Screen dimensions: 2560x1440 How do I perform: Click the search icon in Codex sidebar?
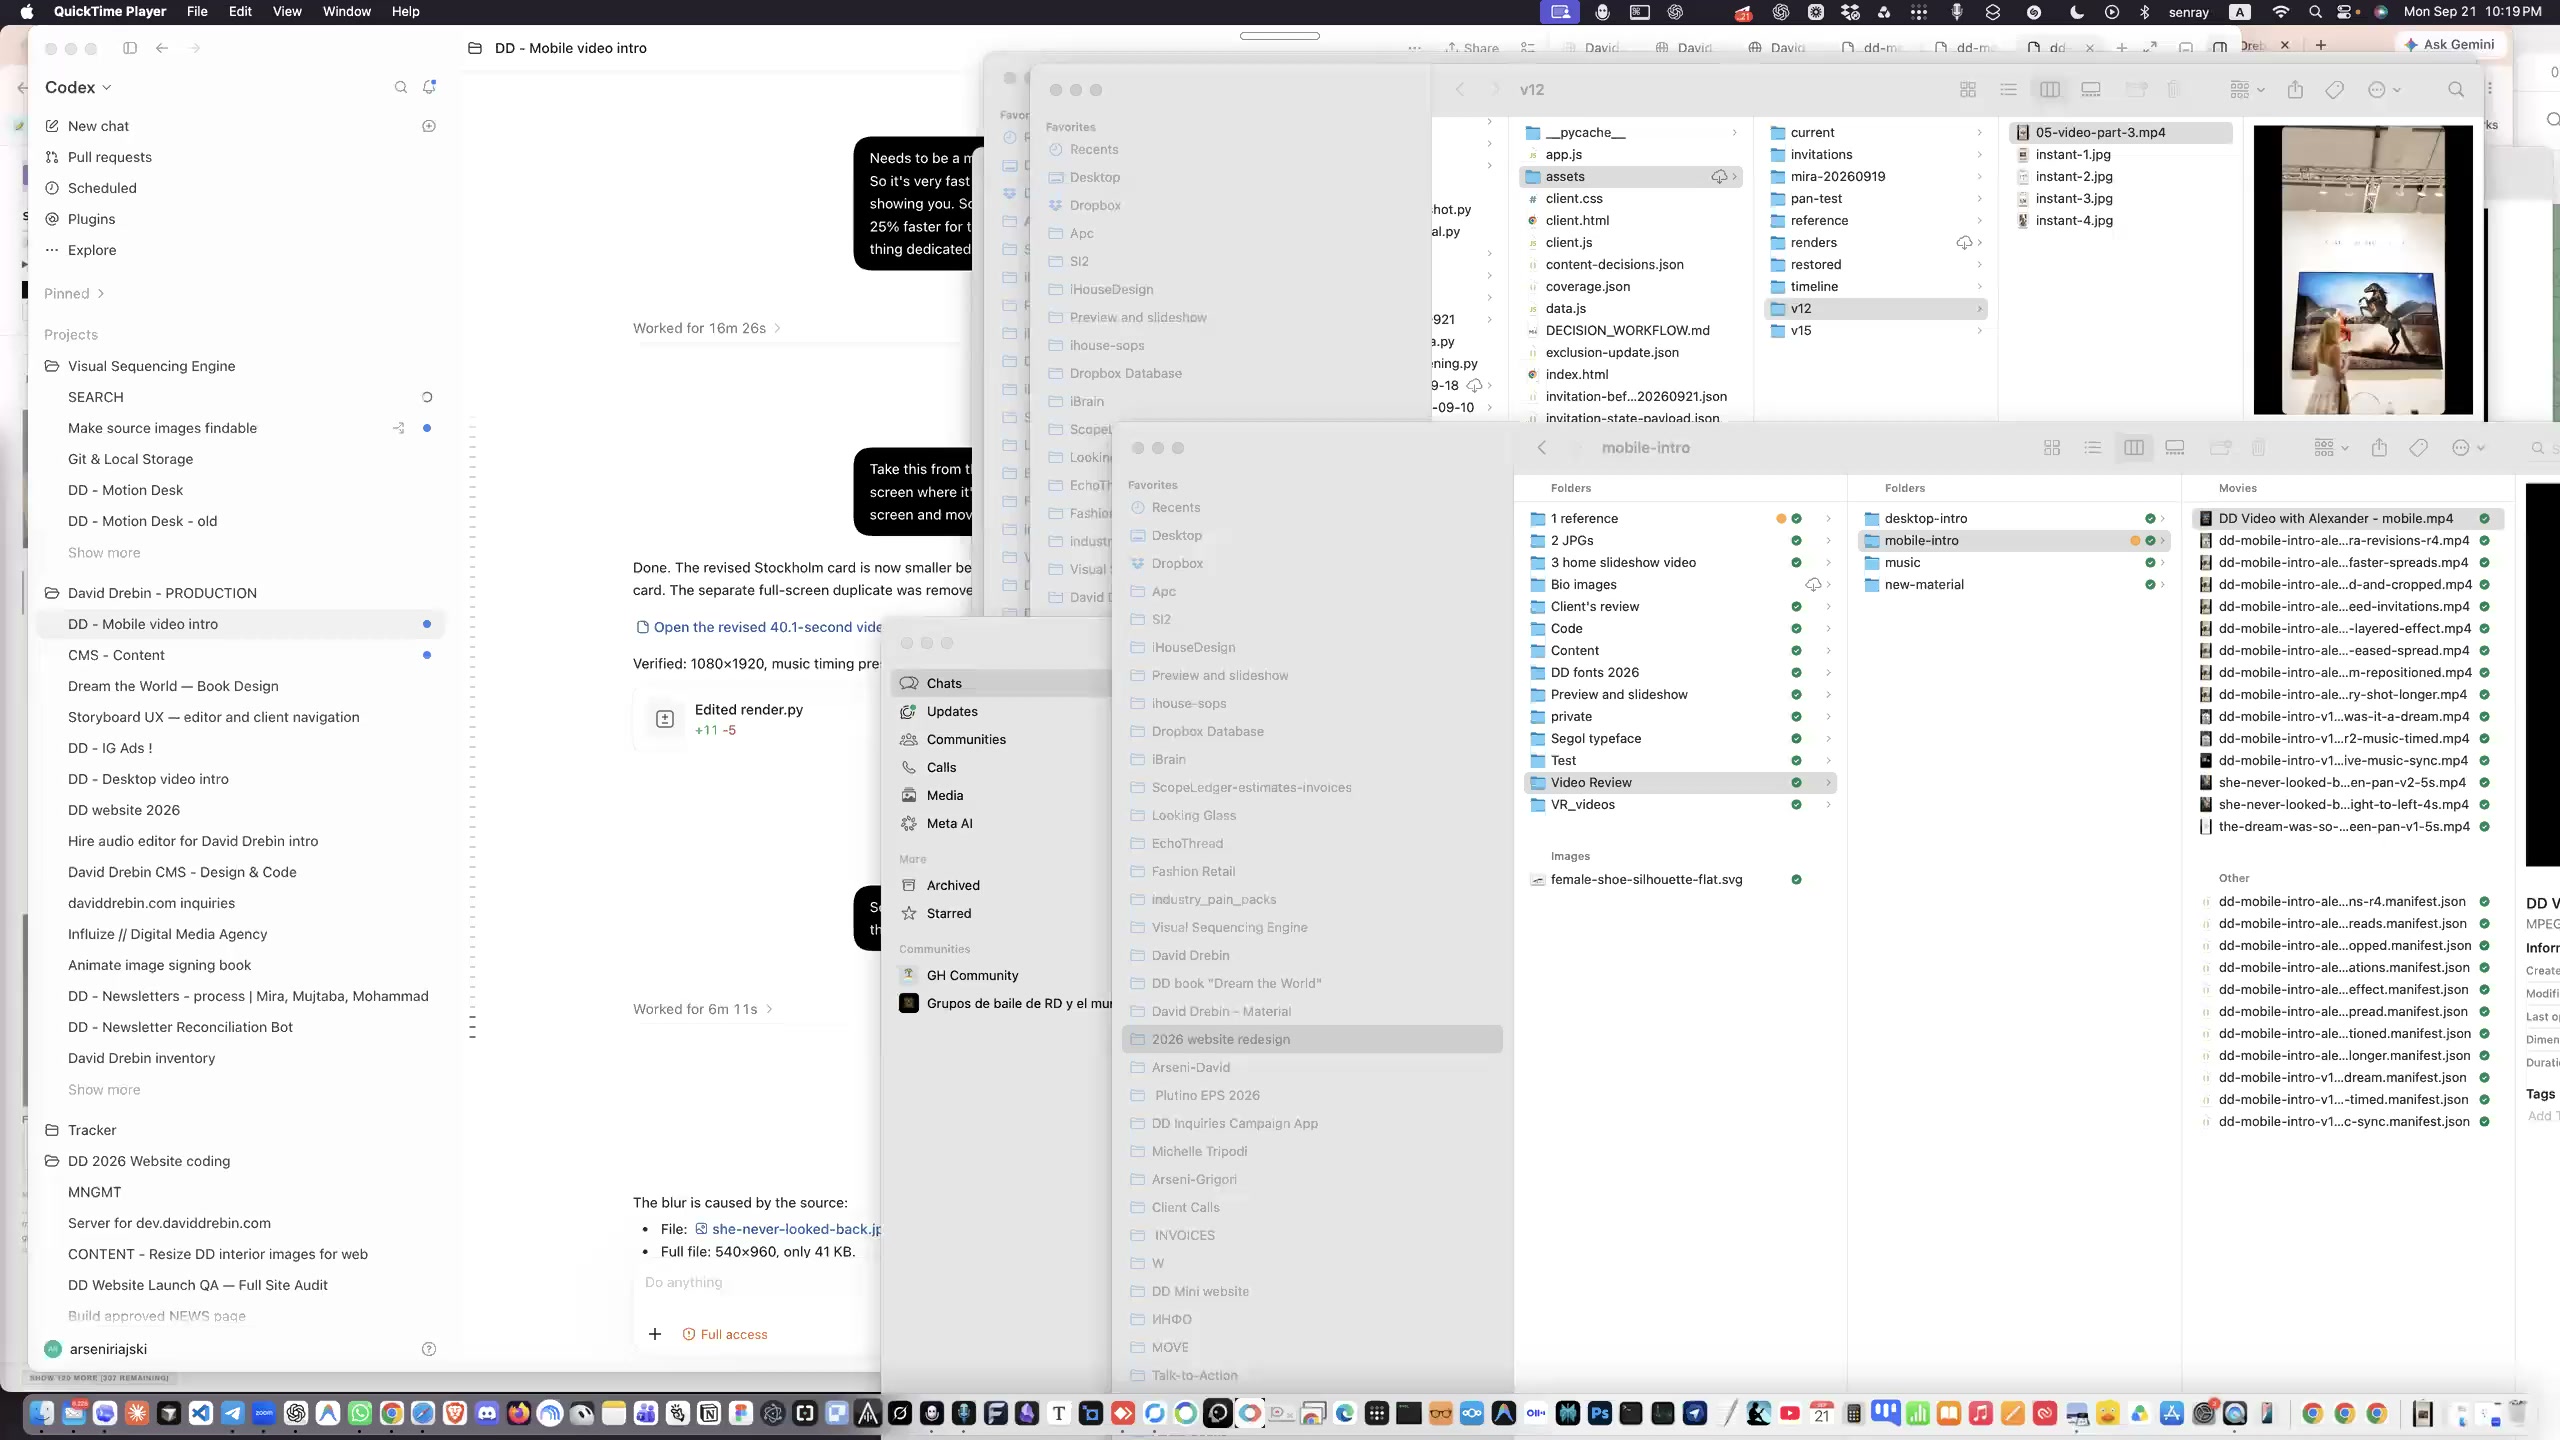coord(400,88)
